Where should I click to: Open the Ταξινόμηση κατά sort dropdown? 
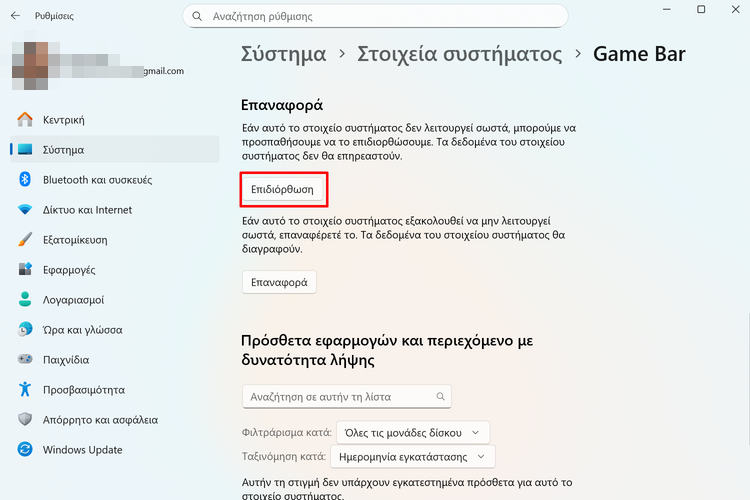(x=412, y=457)
